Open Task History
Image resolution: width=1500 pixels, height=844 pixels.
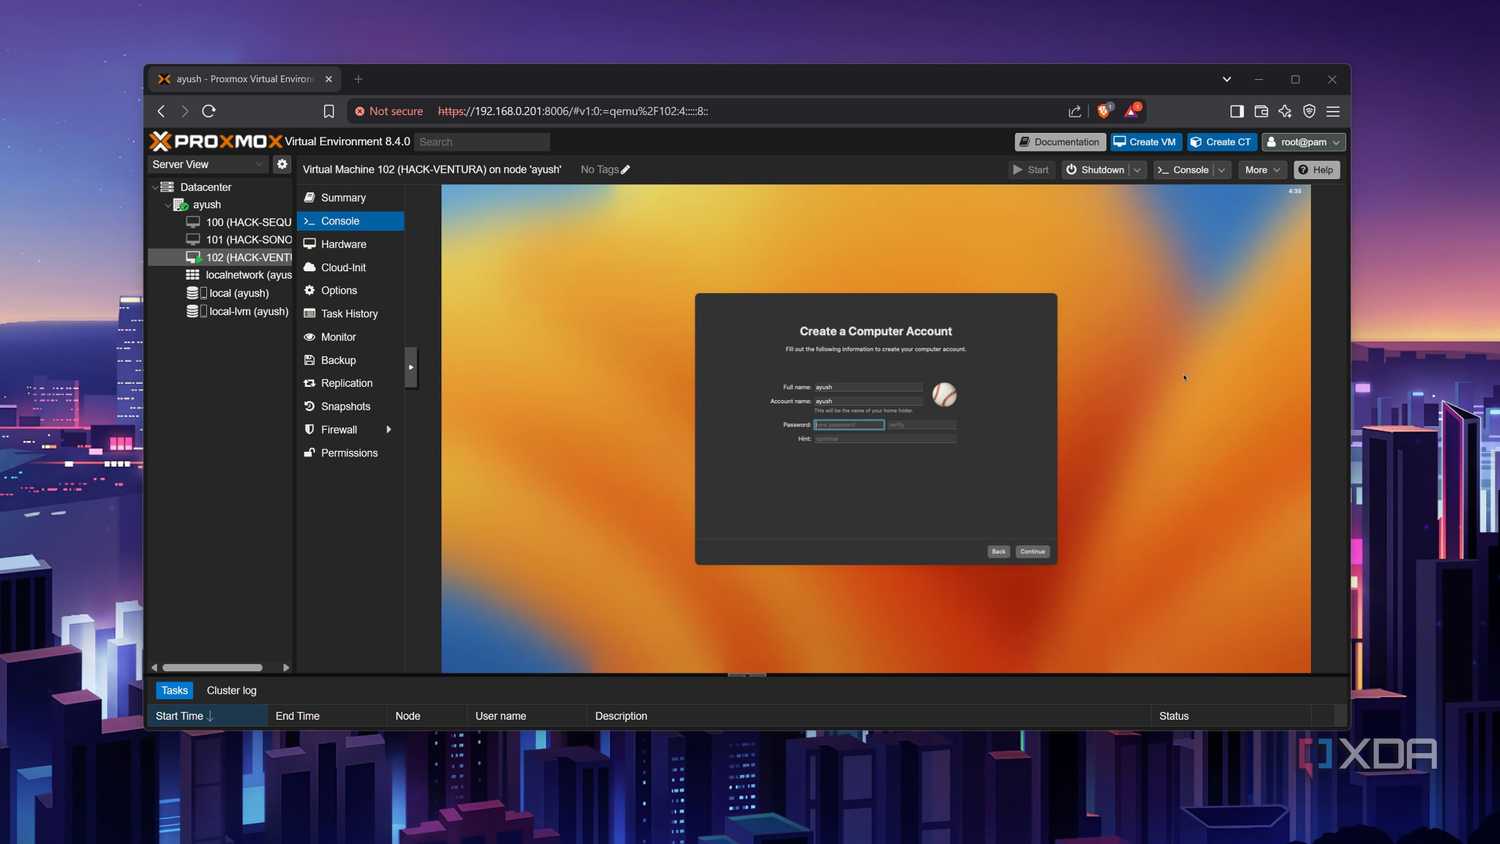tap(351, 314)
